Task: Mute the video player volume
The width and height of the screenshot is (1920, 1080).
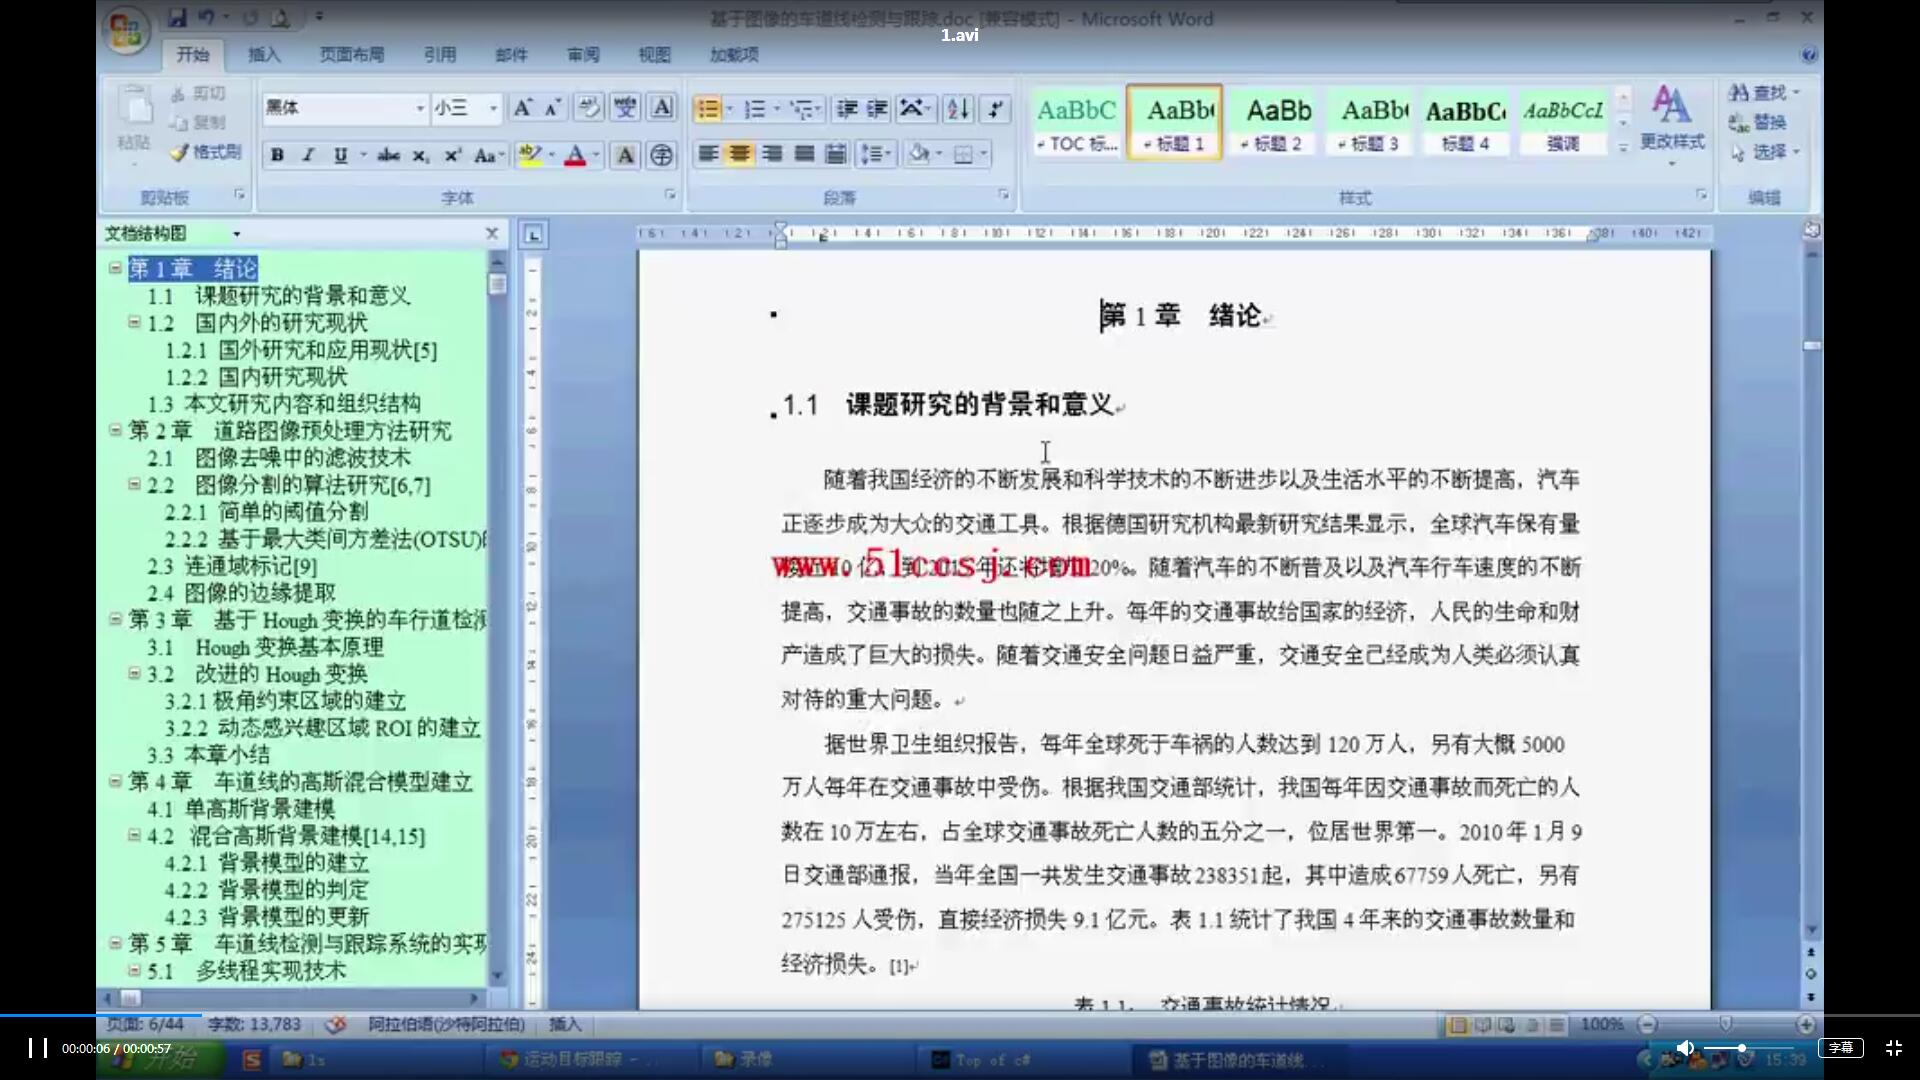Action: 1685,1048
